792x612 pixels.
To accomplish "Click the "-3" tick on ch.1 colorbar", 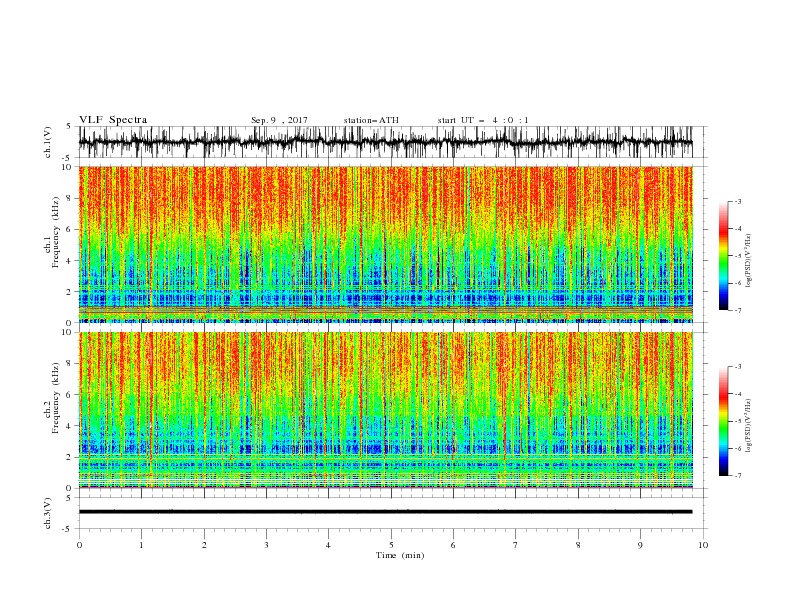I will [737, 201].
